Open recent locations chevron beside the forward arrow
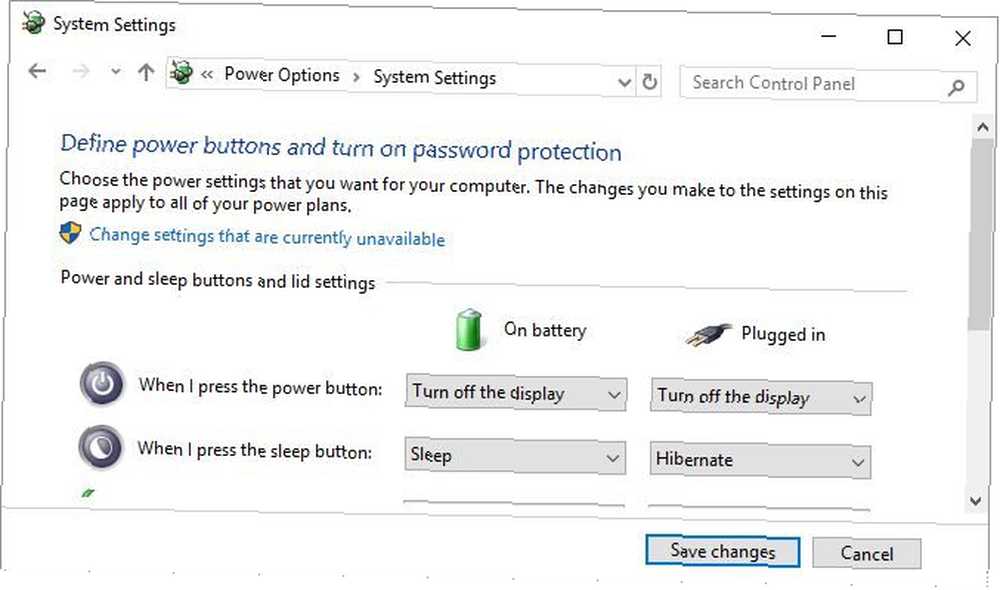Image resolution: width=1000 pixels, height=590 pixels. coord(115,72)
